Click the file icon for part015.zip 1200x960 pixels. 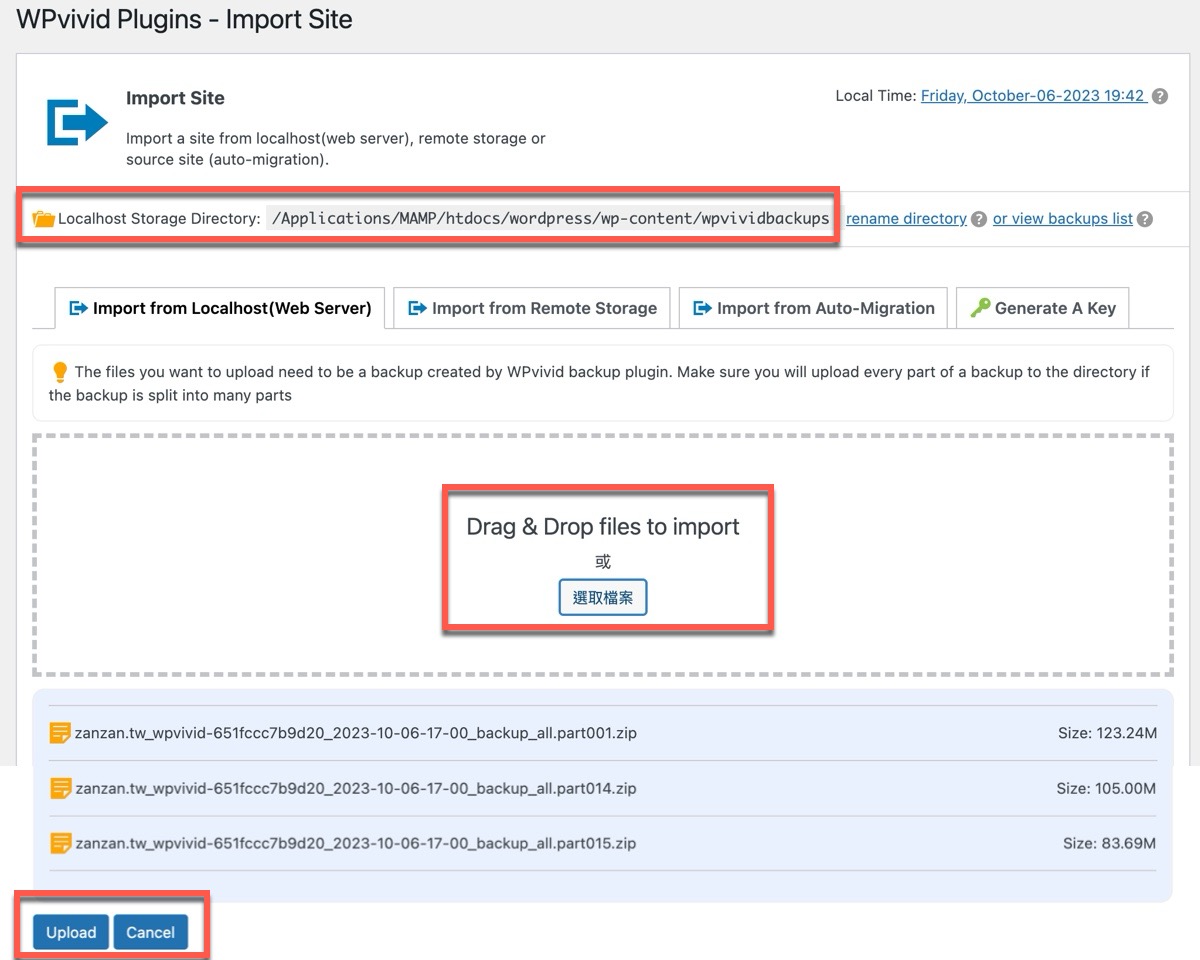click(x=60, y=843)
